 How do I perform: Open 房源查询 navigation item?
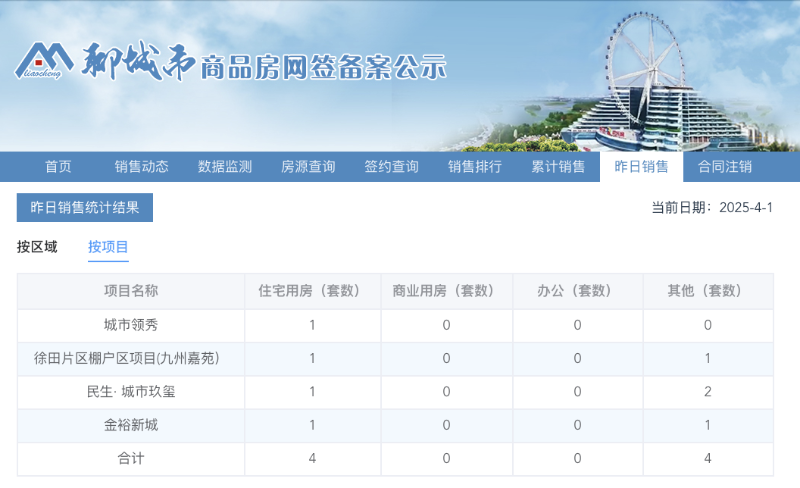pyautogui.click(x=308, y=166)
